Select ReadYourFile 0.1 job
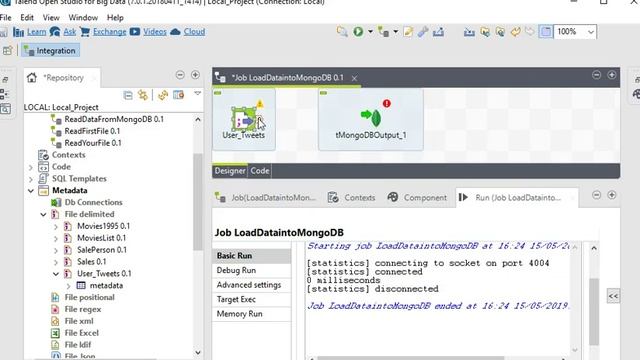 (93, 143)
